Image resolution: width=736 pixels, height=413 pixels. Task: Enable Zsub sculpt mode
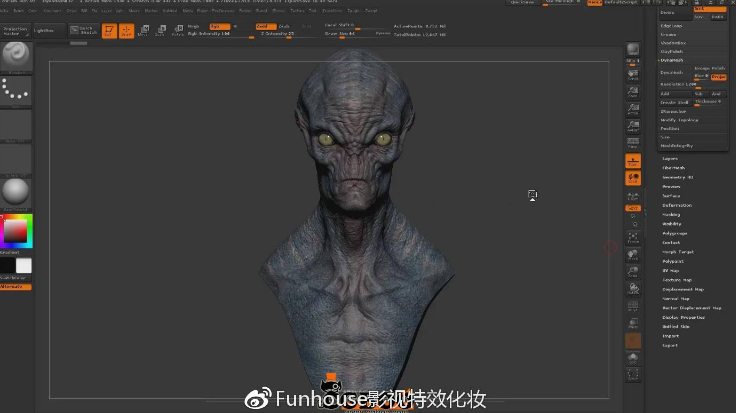pos(284,26)
